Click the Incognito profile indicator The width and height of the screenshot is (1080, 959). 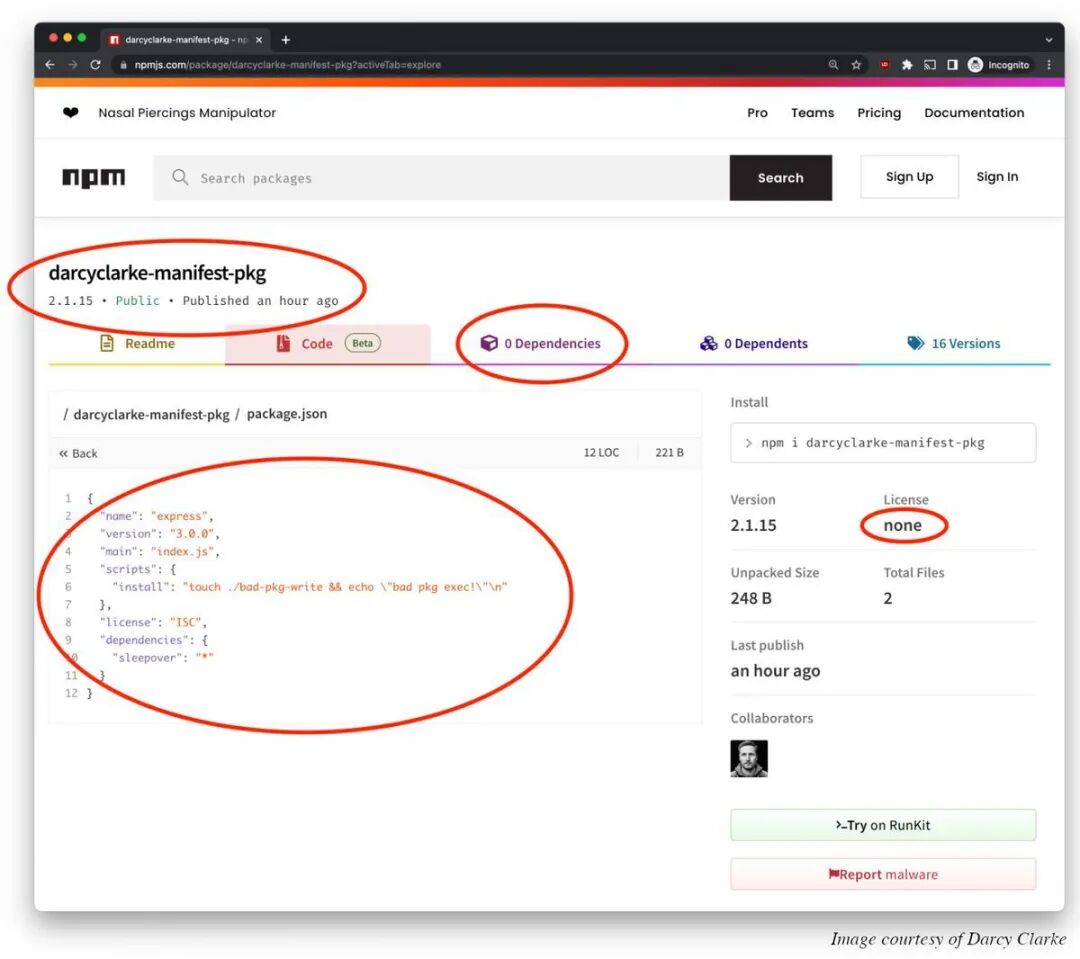[x=999, y=65]
